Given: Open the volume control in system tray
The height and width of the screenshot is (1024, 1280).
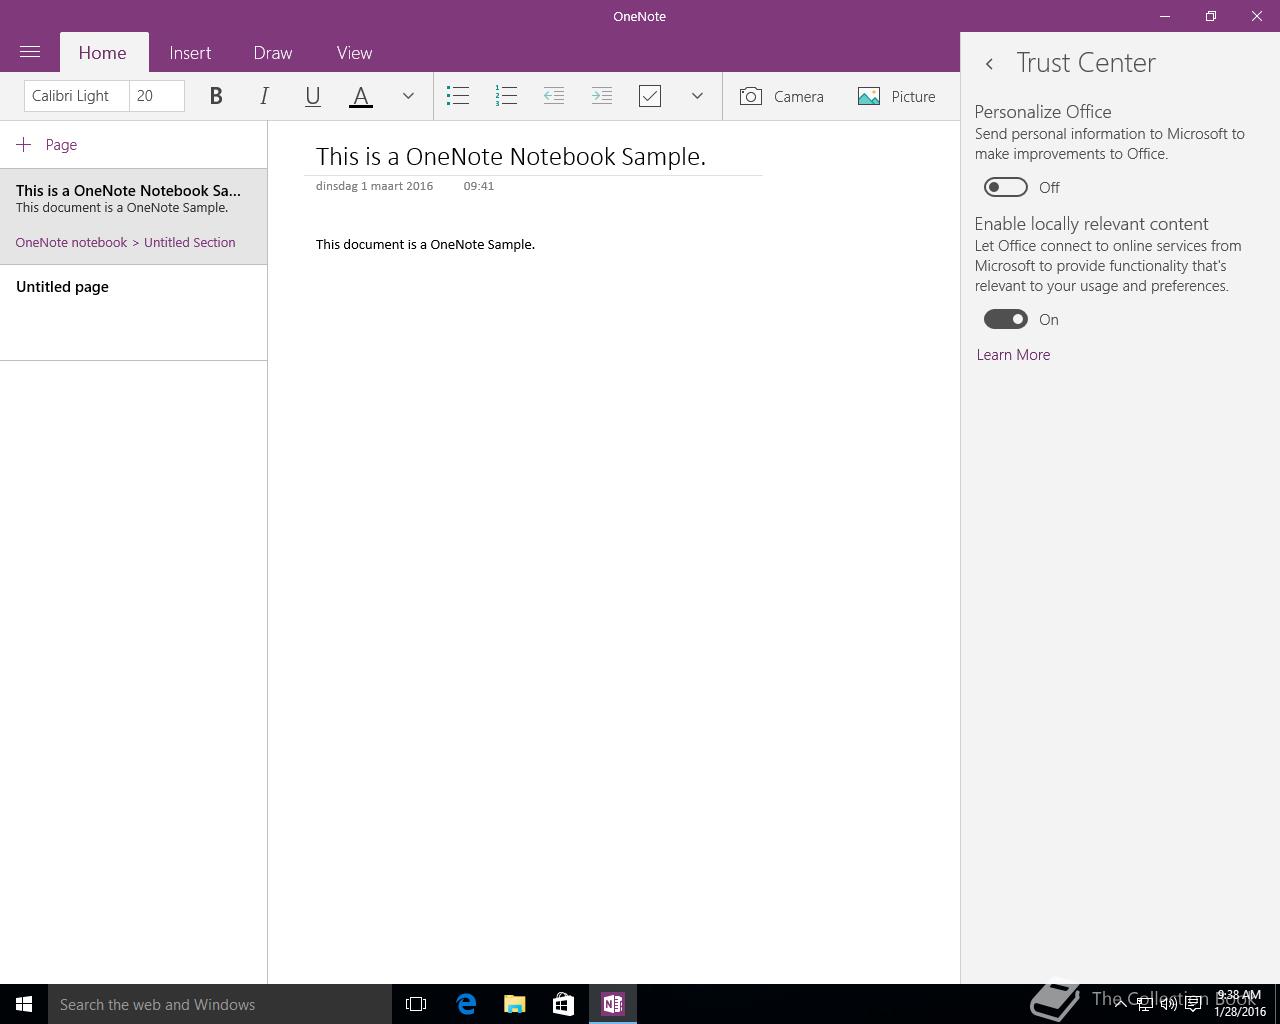Looking at the screenshot, I should [1168, 1004].
